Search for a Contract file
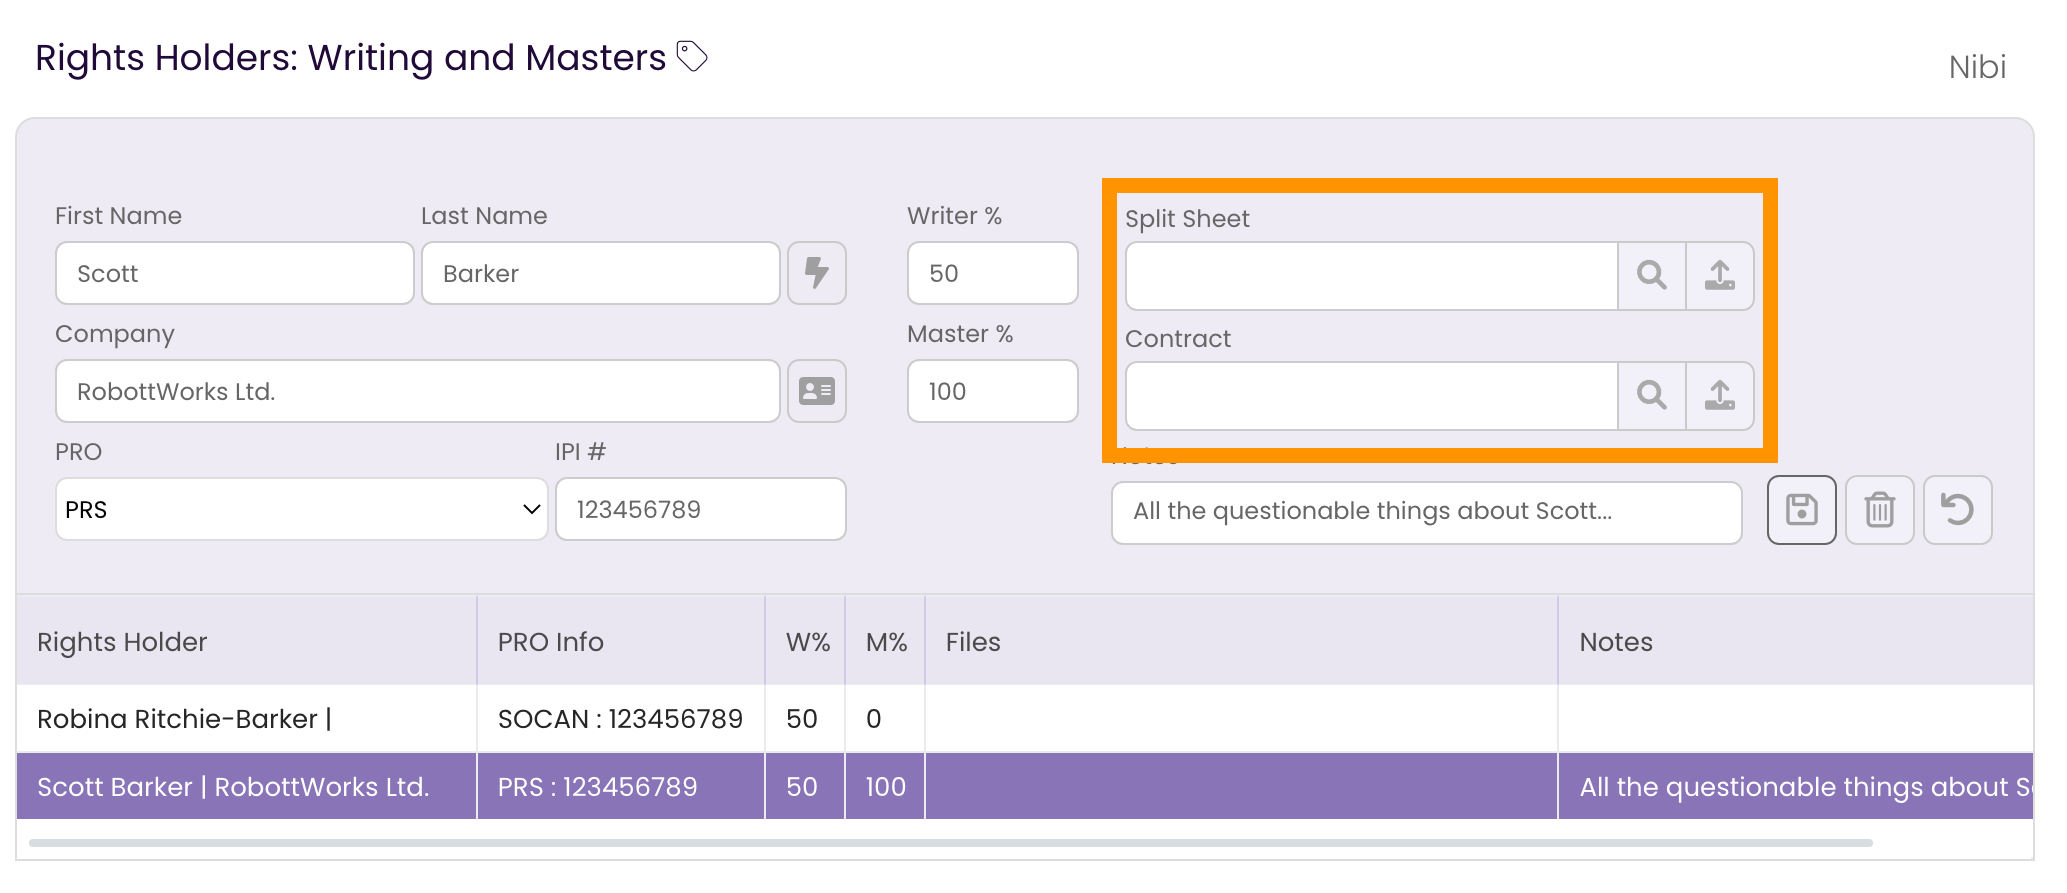This screenshot has height=893, width=2067. pyautogui.click(x=1652, y=396)
